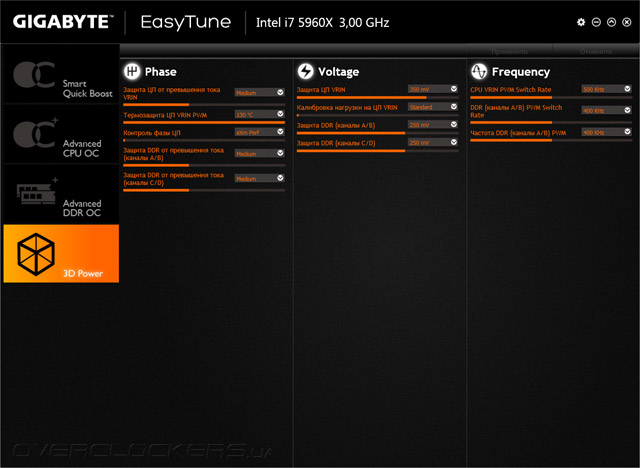640x468 pixels.
Task: Switch to the Advanced CPU OC tab
Action: 61,134
